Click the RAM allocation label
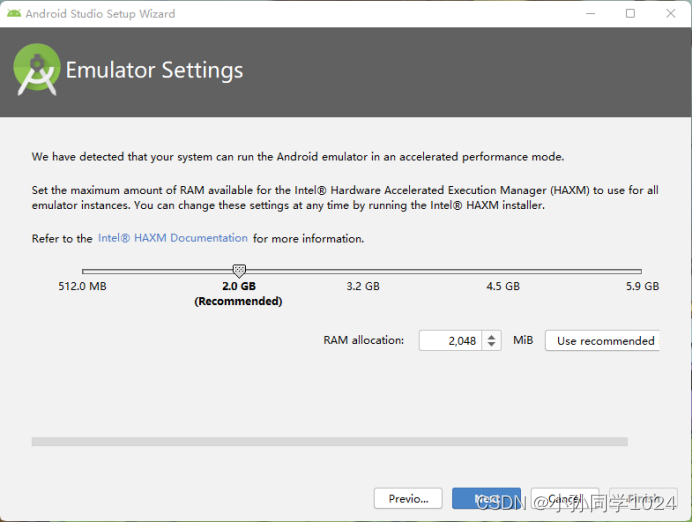Viewport: 692px width, 522px height. point(364,340)
